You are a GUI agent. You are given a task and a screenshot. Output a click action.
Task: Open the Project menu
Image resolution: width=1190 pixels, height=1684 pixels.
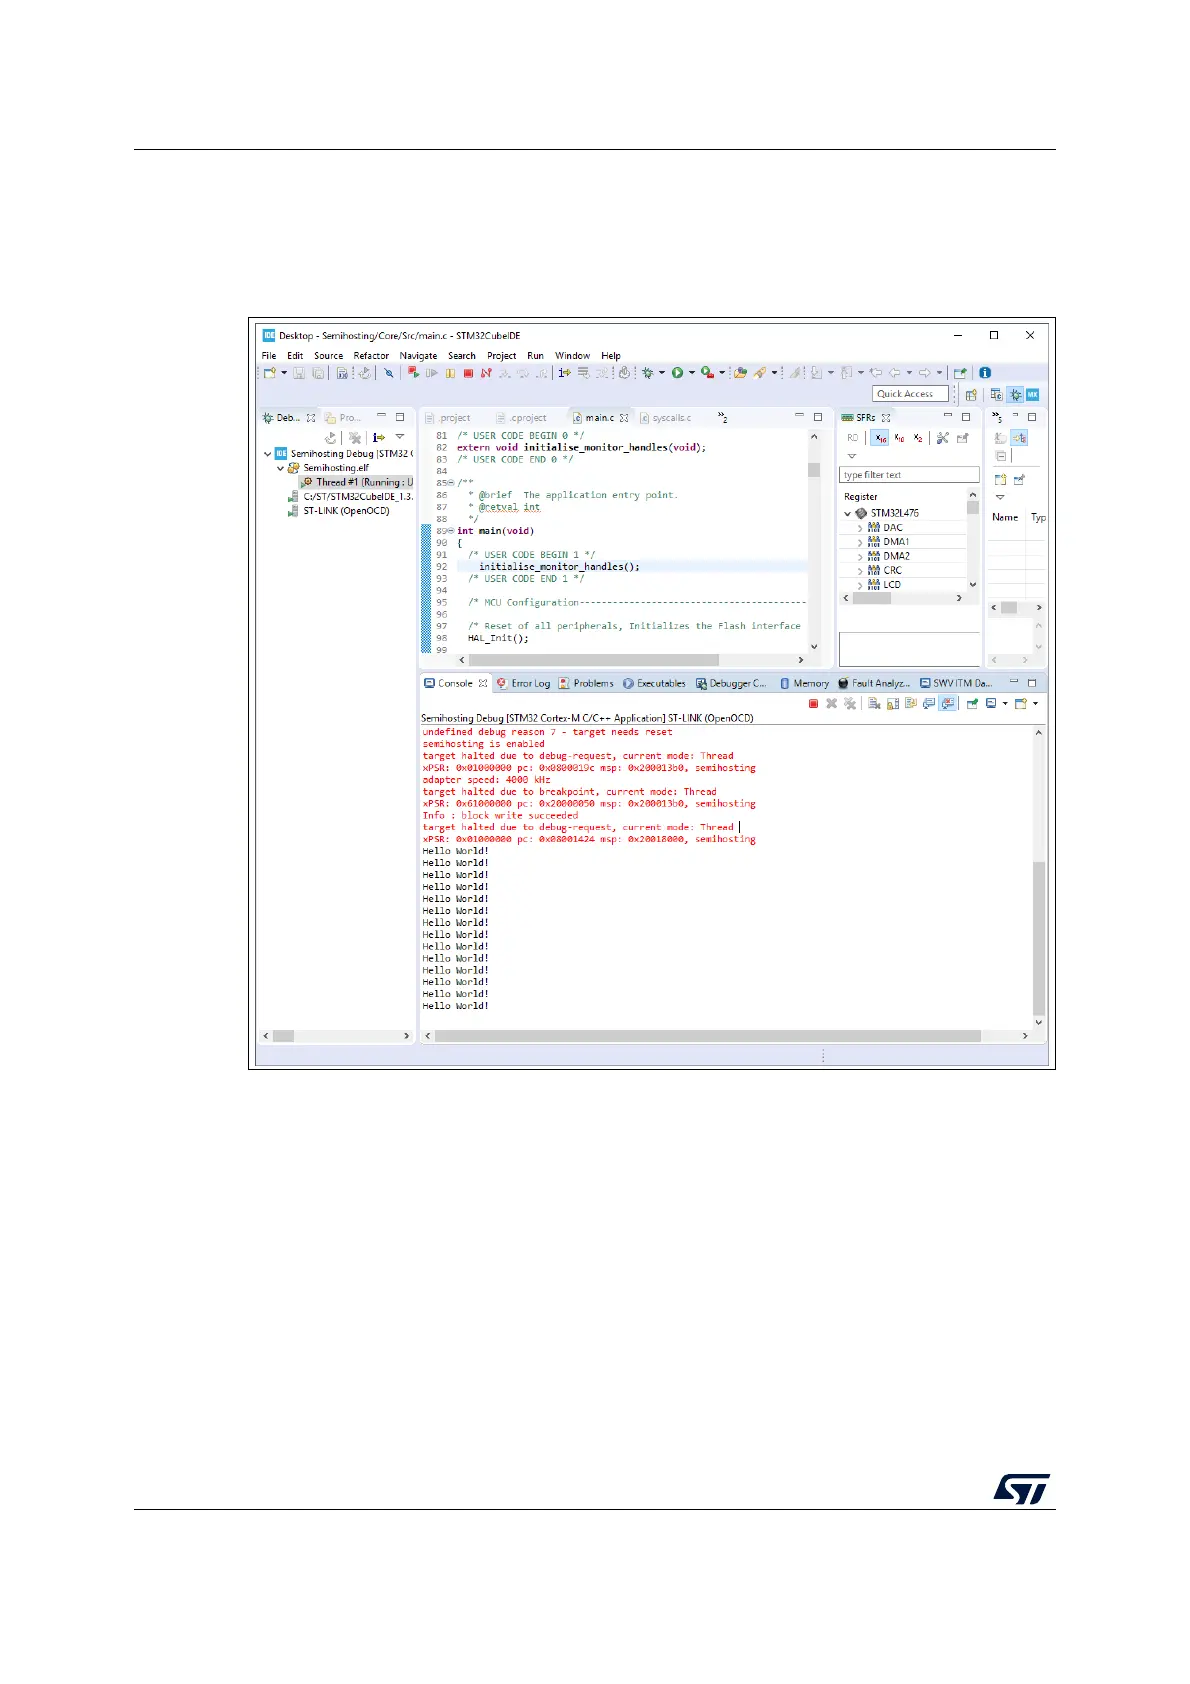pyautogui.click(x=502, y=355)
